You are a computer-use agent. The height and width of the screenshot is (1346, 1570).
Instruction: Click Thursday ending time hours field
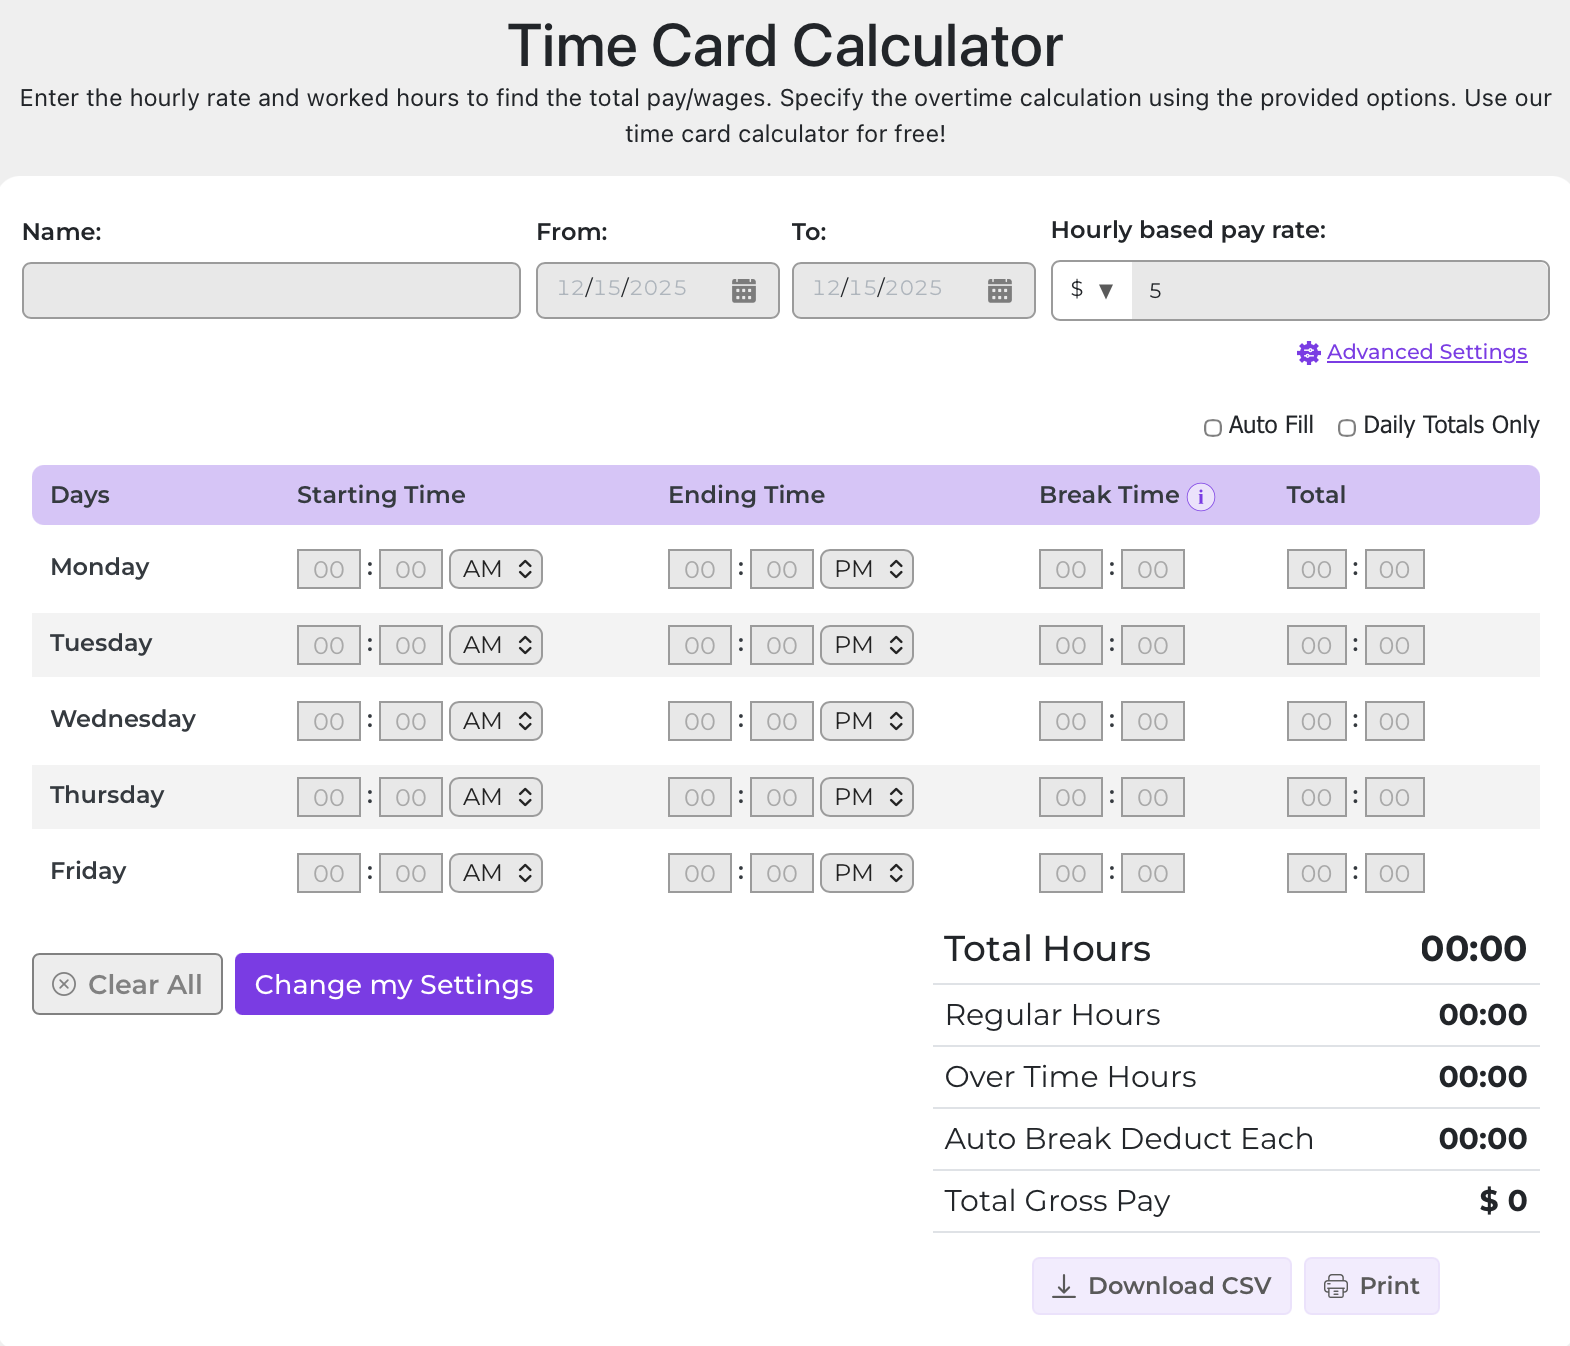tap(700, 798)
